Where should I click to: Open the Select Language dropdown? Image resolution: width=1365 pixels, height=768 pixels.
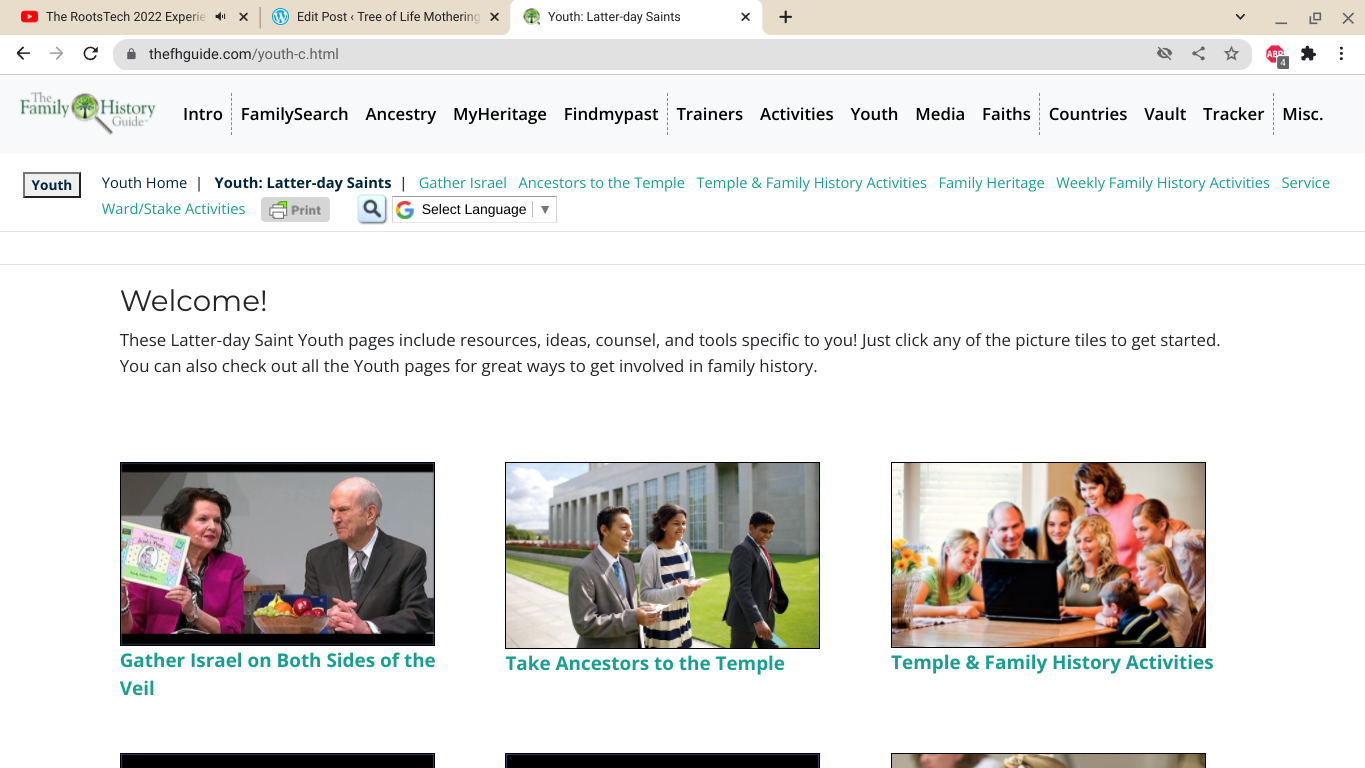click(474, 209)
